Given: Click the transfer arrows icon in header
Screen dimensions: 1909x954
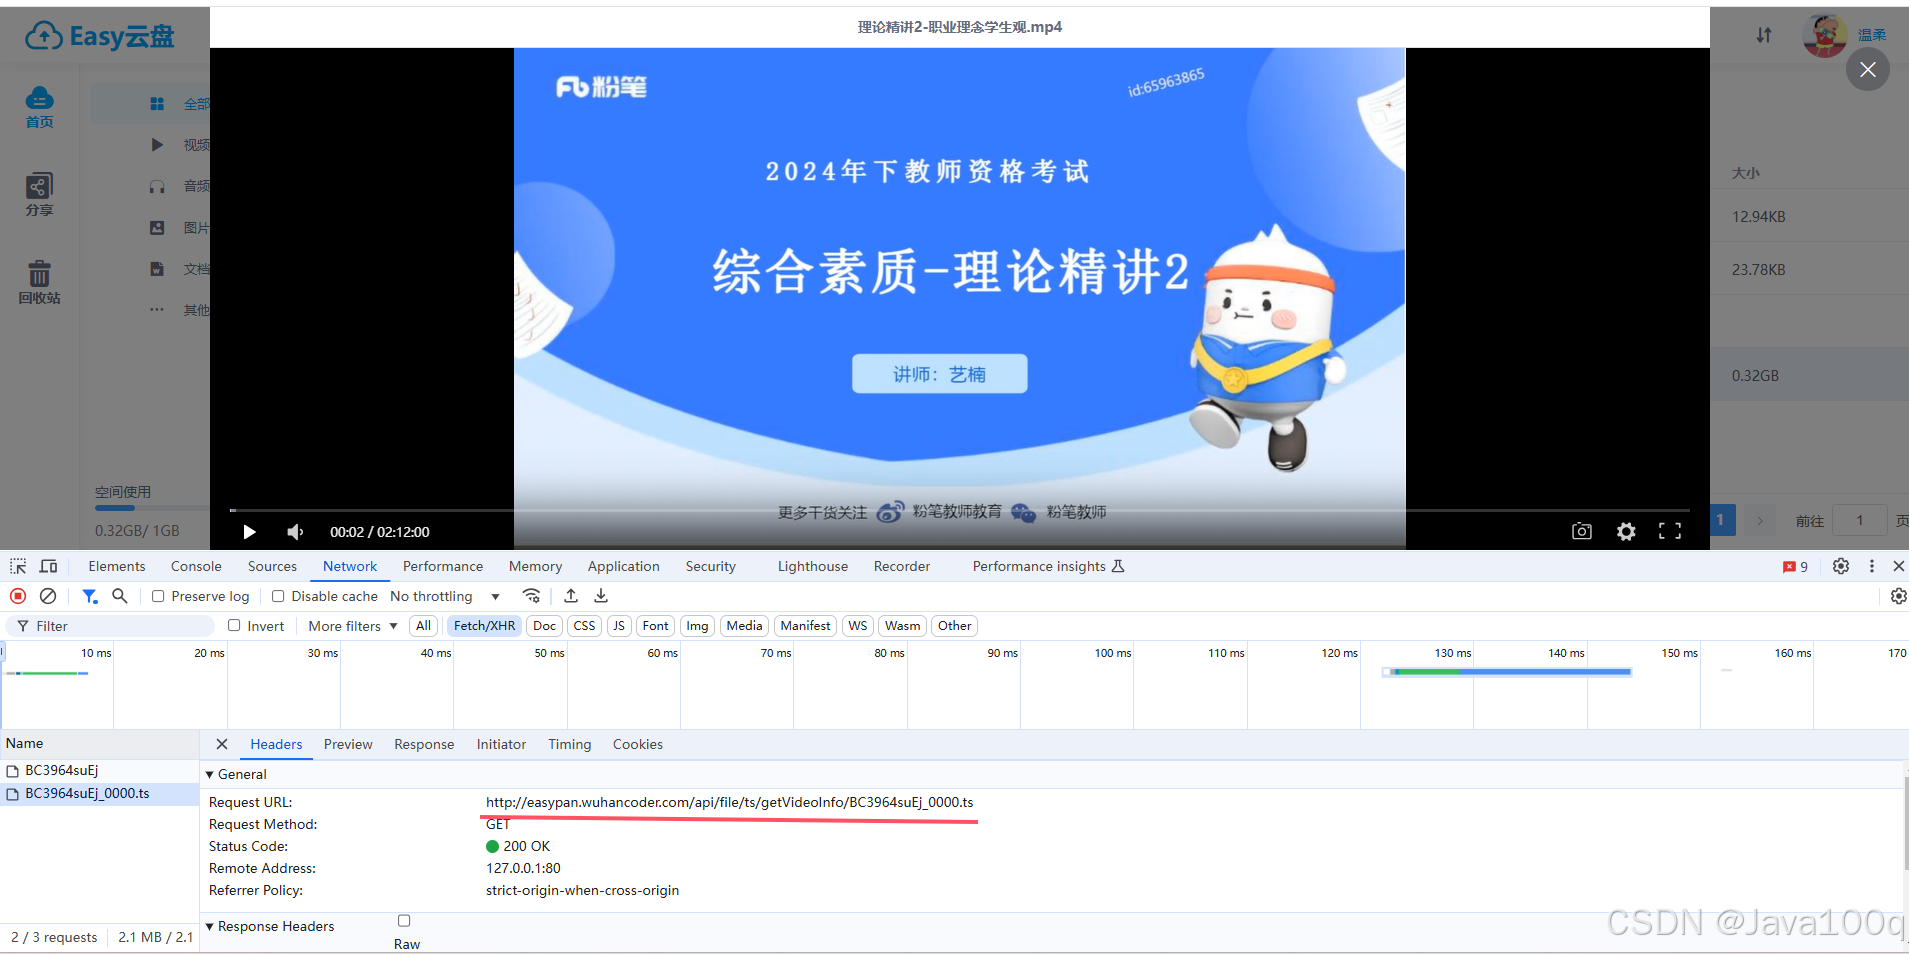Looking at the screenshot, I should click(1764, 35).
